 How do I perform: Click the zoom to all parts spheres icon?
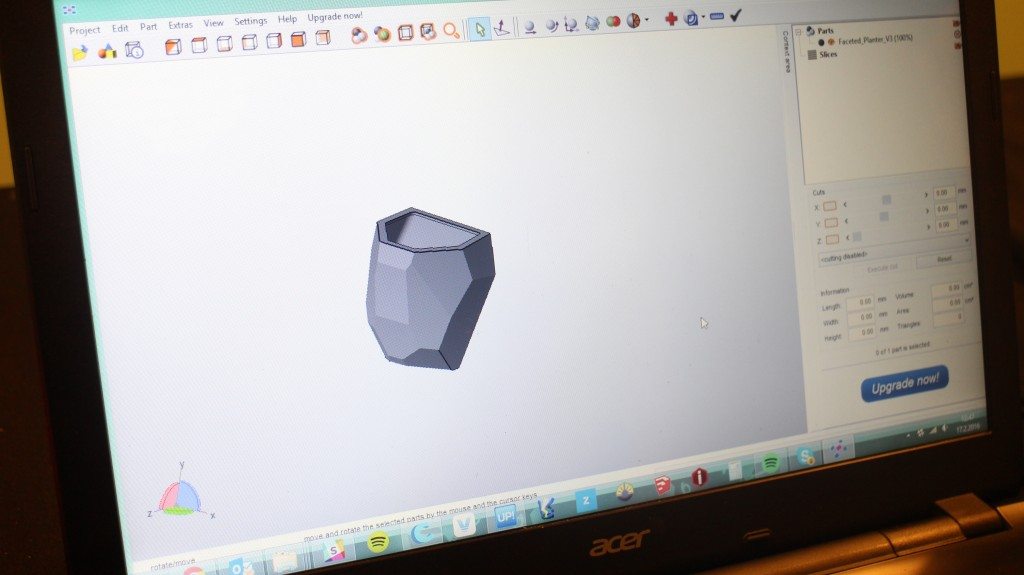click(x=359, y=36)
